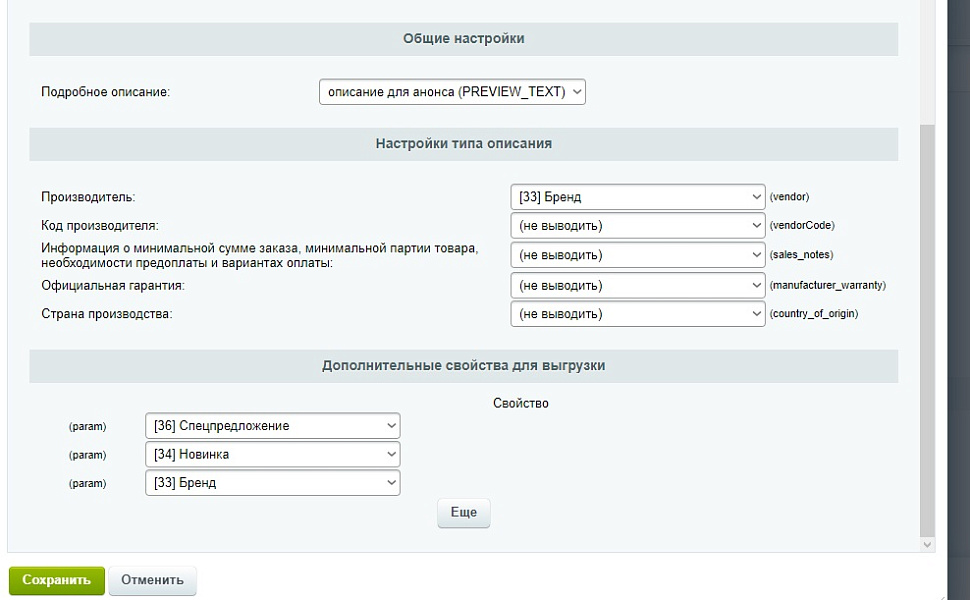The width and height of the screenshot is (970, 600).
Task: Click the Дополнительные свойства для выгрузки header
Action: 463,366
